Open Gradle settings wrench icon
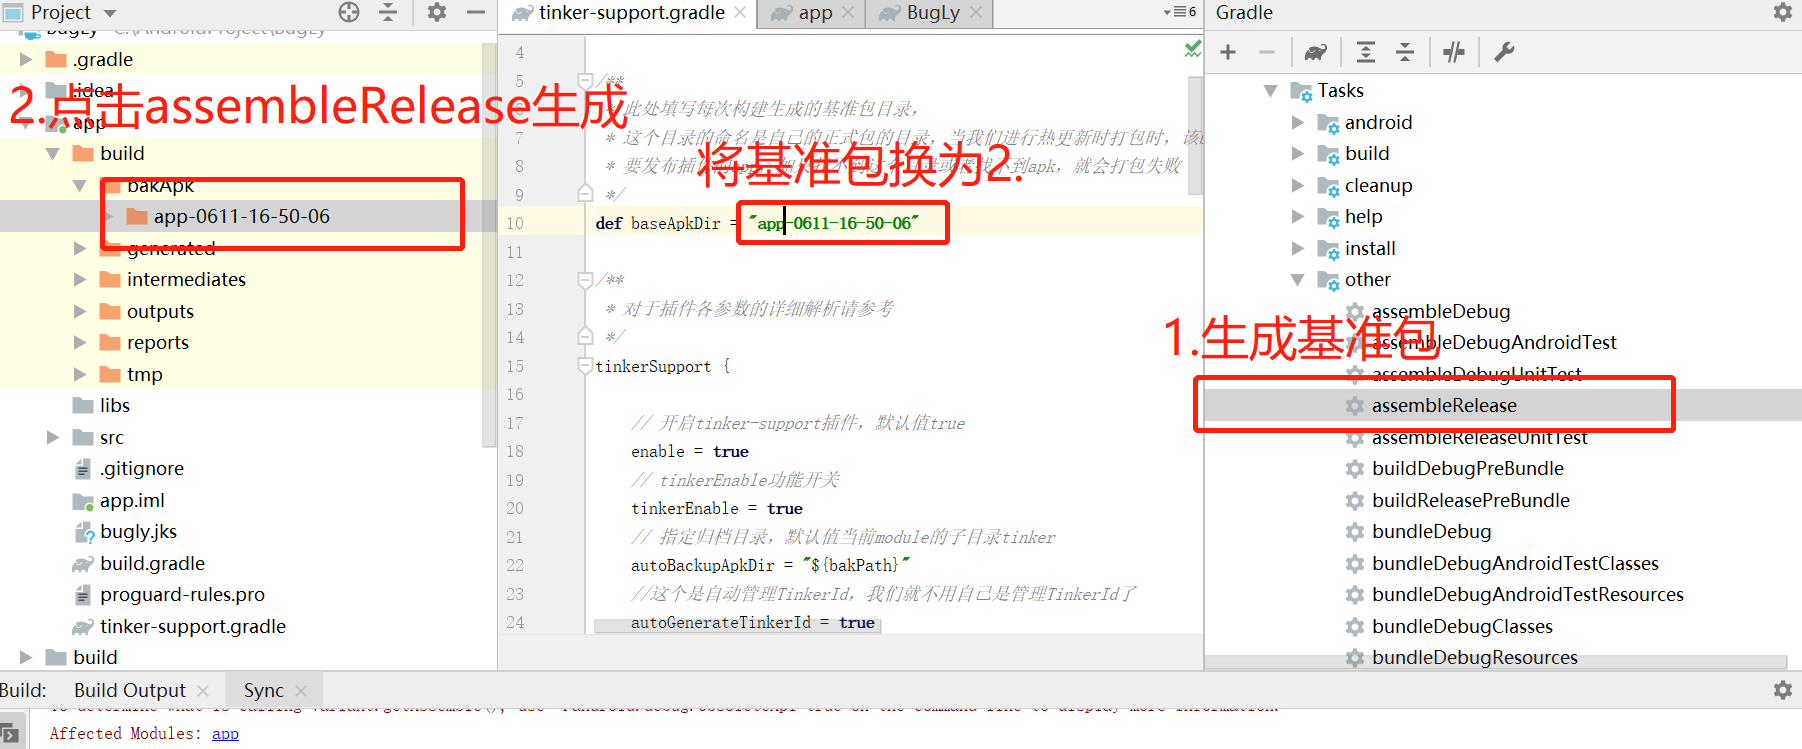Screen dimensions: 1802x749 click(x=1504, y=52)
